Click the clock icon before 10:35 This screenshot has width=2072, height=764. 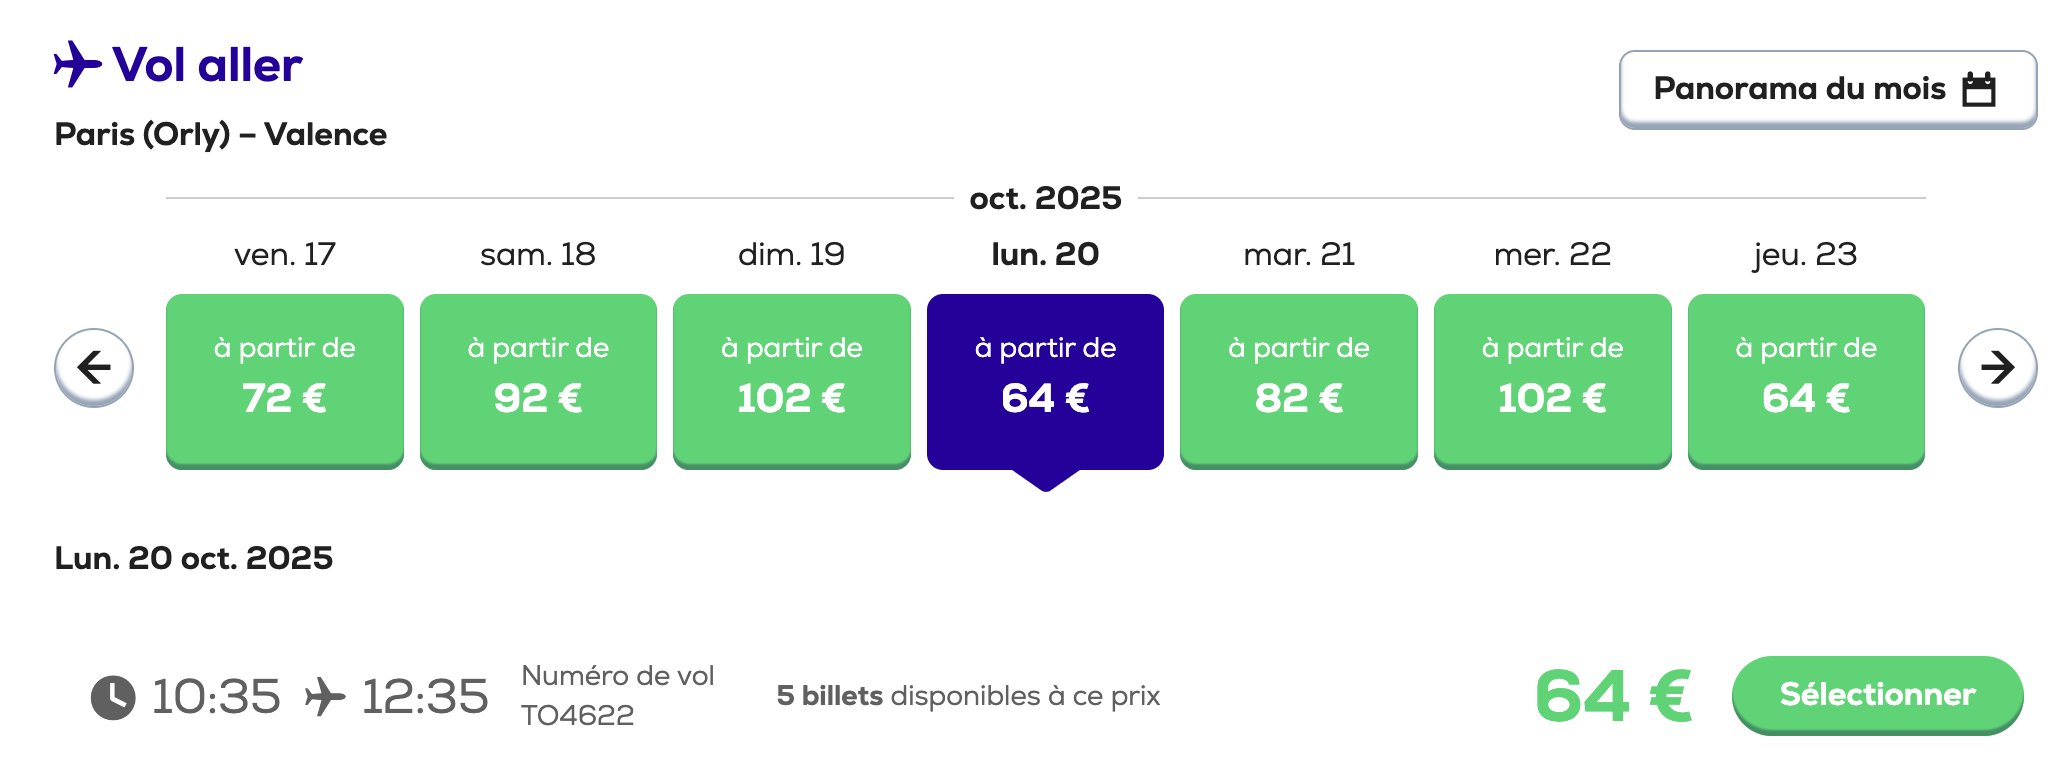(113, 697)
